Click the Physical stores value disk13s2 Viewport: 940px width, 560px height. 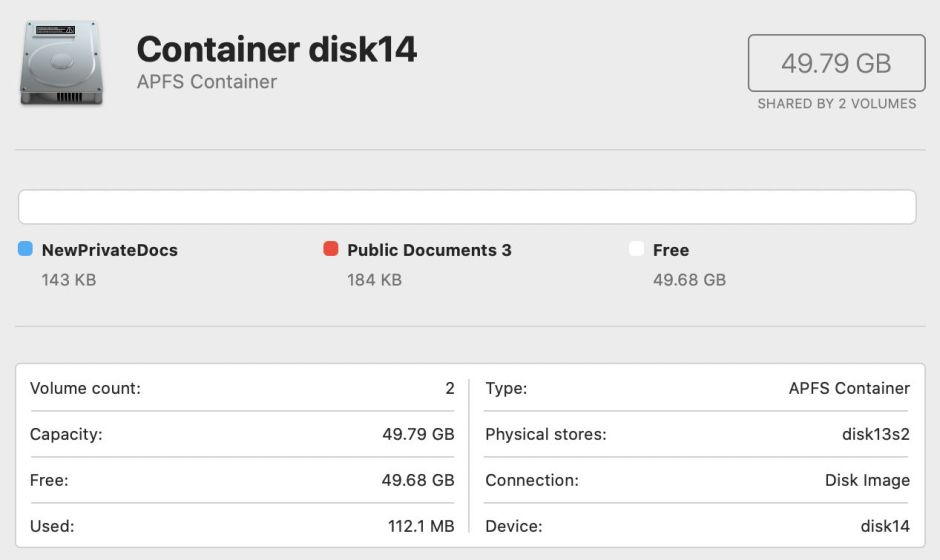point(876,434)
